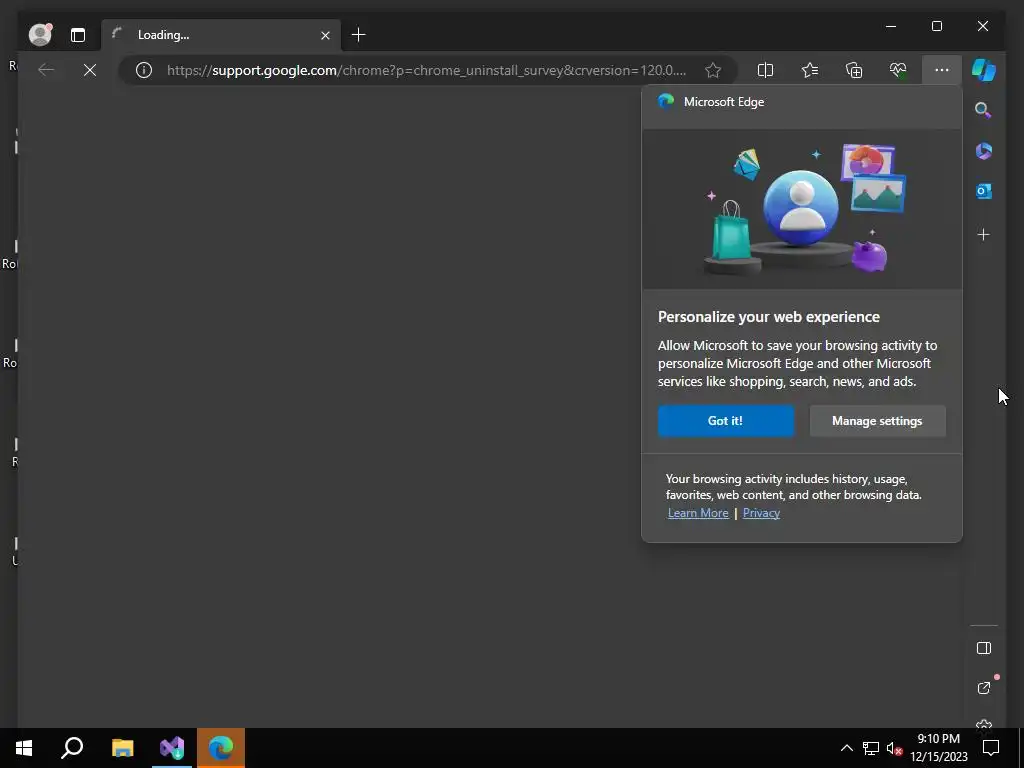The image size is (1024, 768).
Task: Select the Loading... tab
Action: (x=221, y=35)
